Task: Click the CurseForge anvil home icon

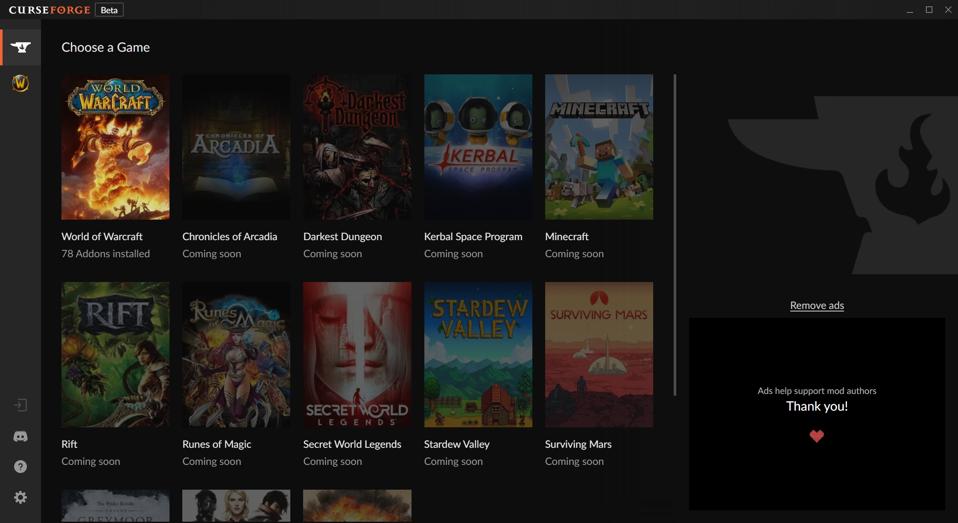Action: pyautogui.click(x=20, y=47)
